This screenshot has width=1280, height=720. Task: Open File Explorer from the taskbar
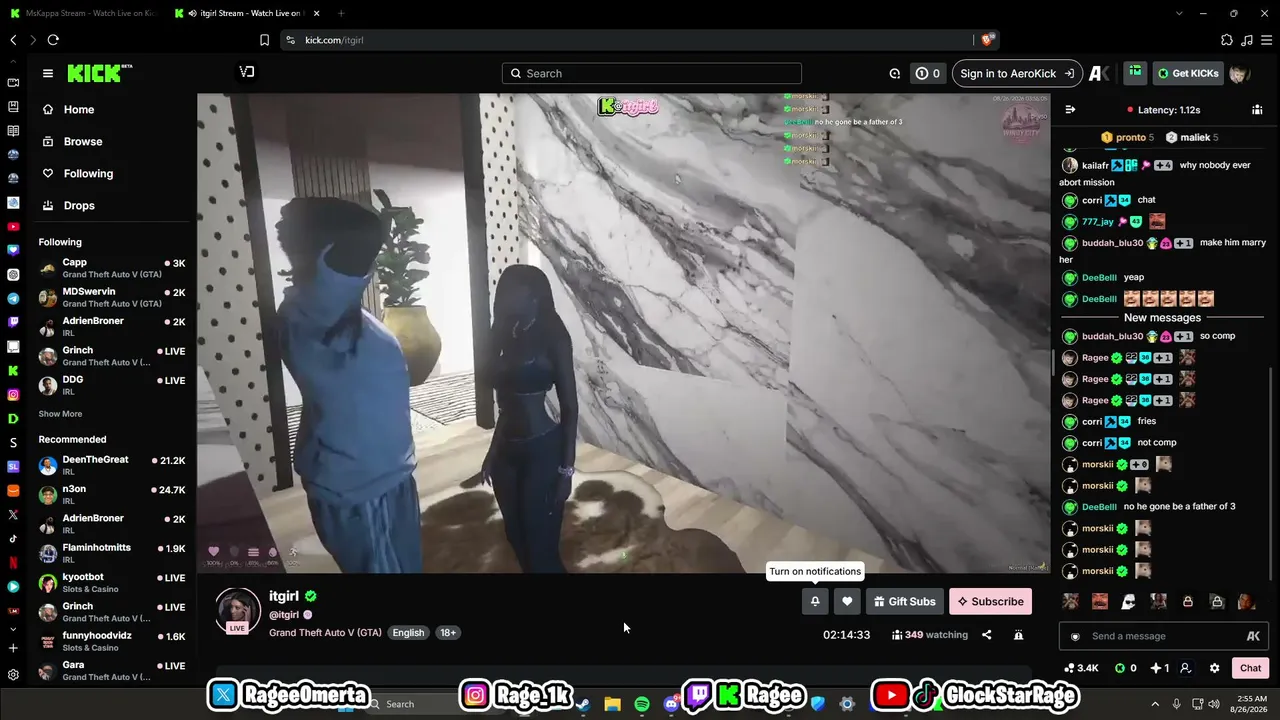click(x=612, y=704)
